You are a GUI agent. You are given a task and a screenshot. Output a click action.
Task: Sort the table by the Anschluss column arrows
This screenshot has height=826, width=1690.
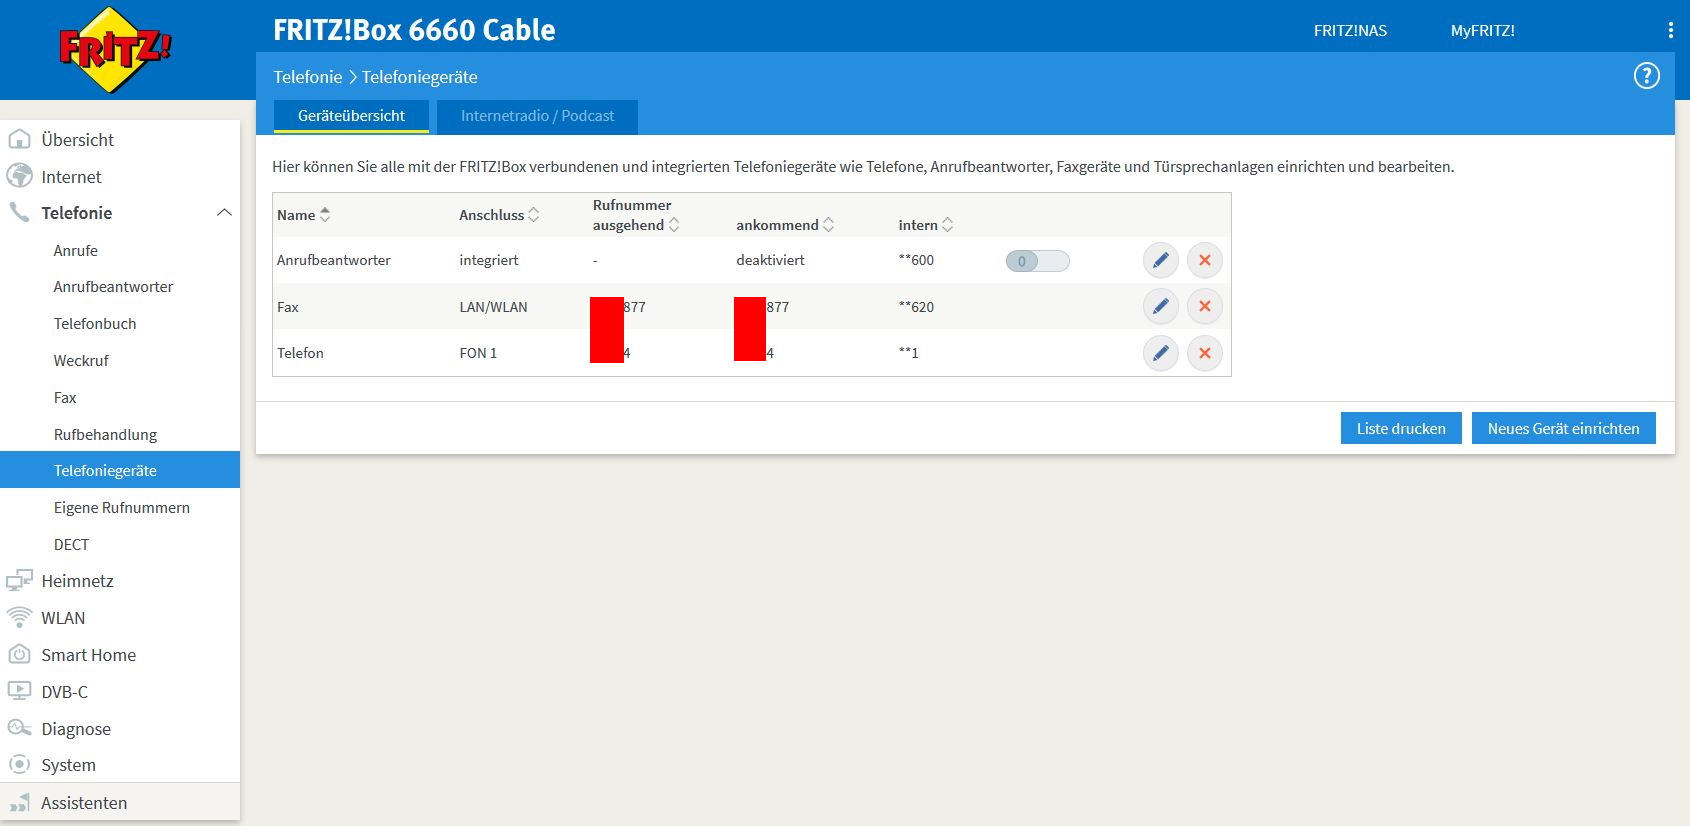533,214
